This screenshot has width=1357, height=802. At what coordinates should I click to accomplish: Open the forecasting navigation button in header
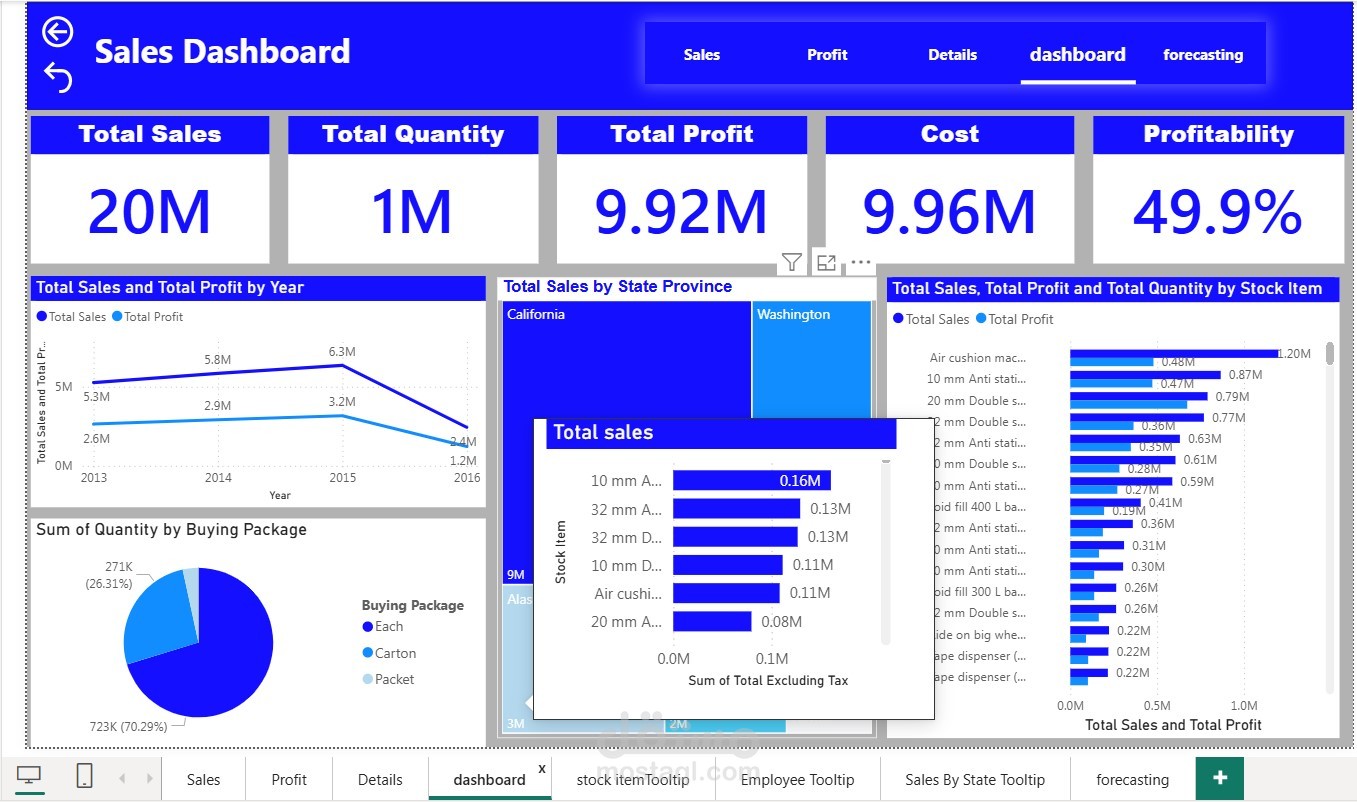pyautogui.click(x=1203, y=55)
